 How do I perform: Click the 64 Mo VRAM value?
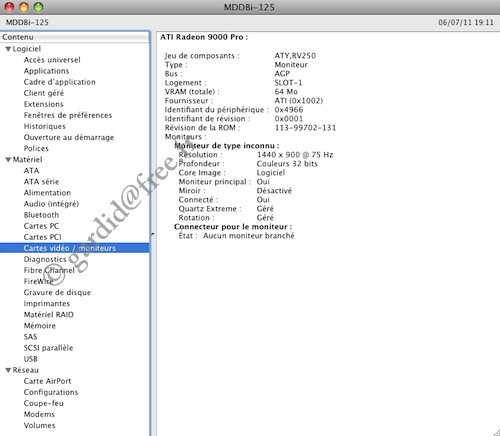click(286, 92)
